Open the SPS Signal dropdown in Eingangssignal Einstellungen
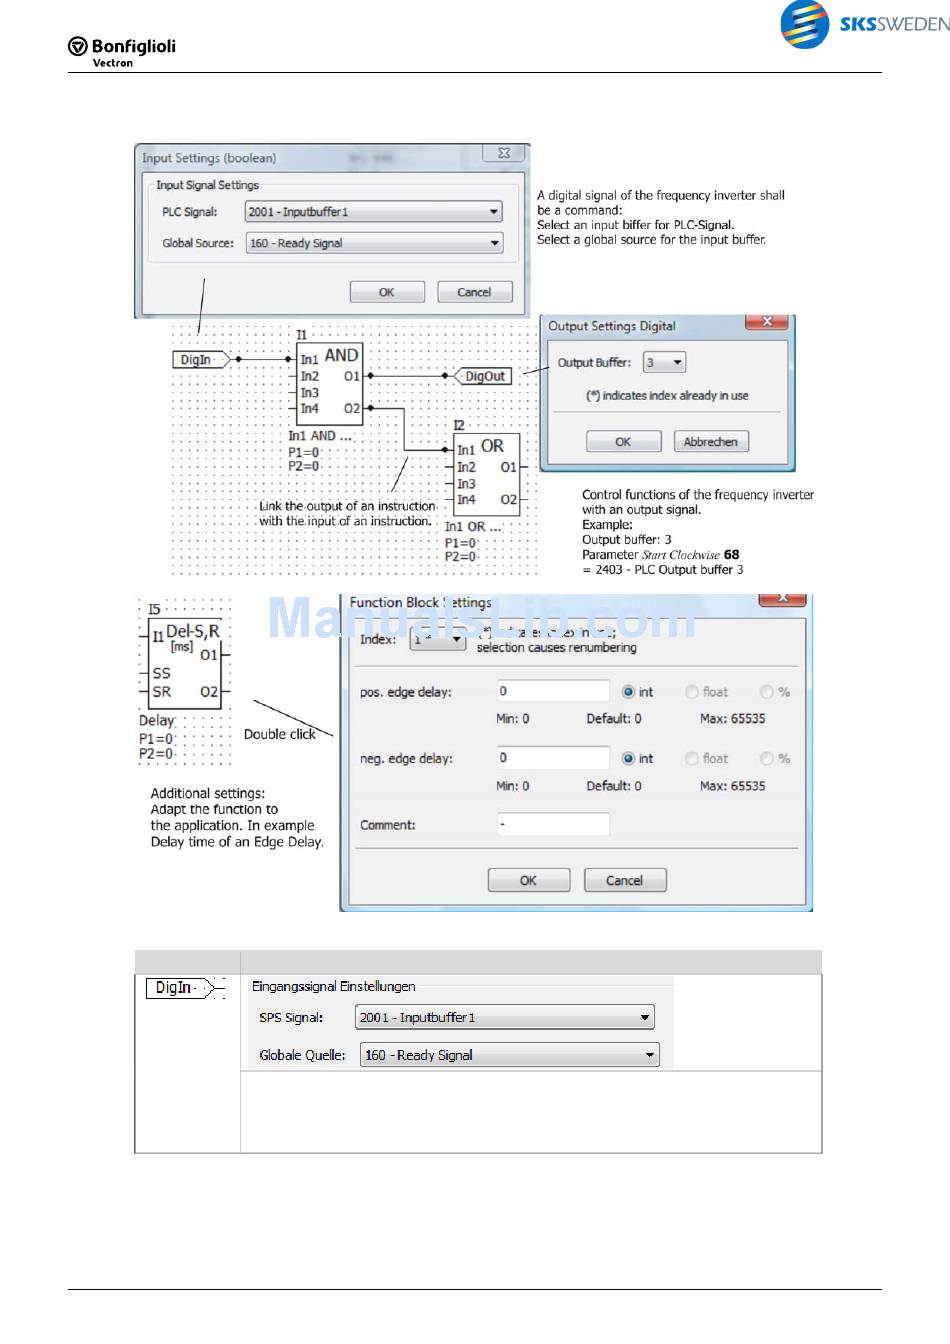 pos(505,1017)
